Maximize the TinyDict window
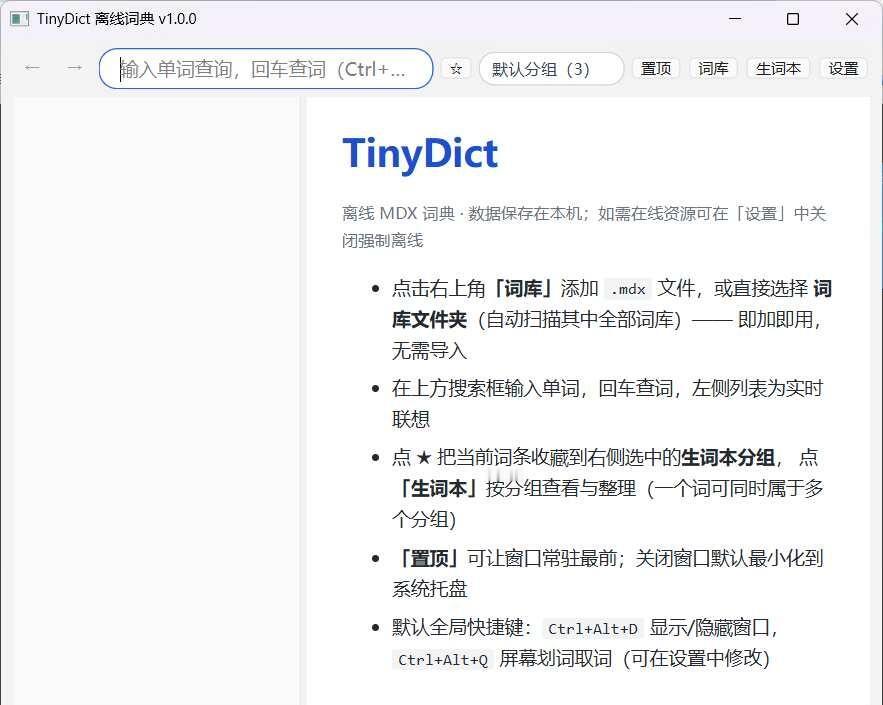The width and height of the screenshot is (883, 705). 792,19
